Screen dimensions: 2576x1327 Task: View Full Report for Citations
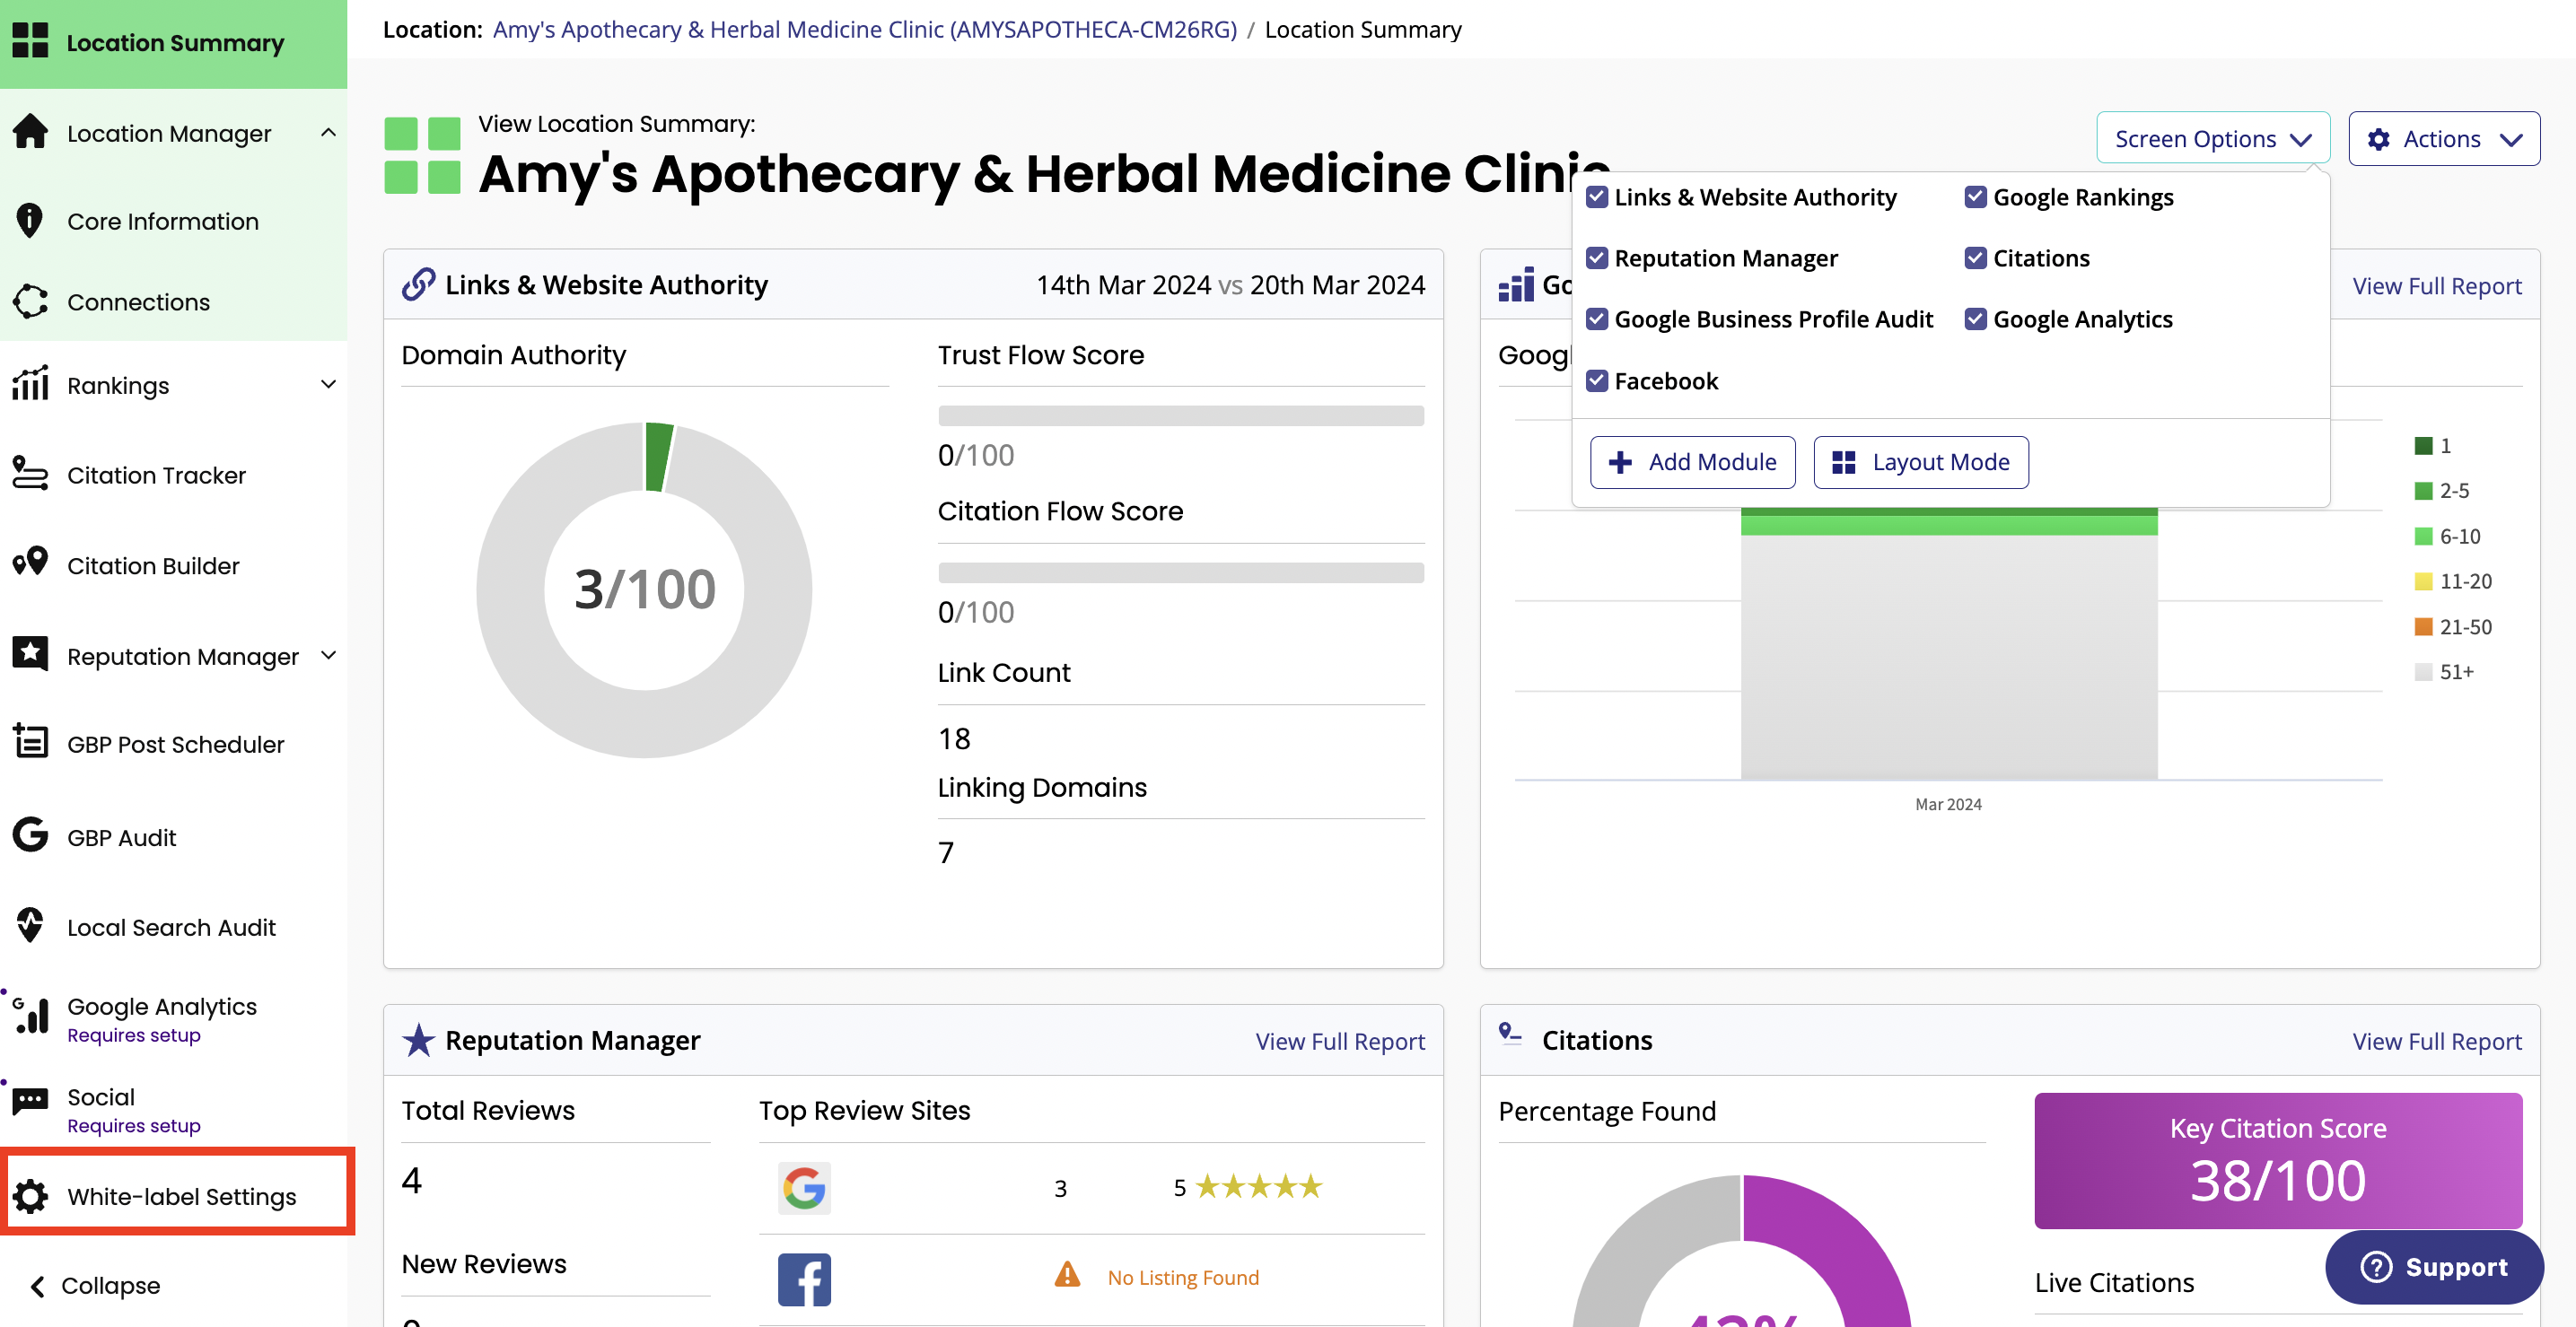point(2436,1041)
